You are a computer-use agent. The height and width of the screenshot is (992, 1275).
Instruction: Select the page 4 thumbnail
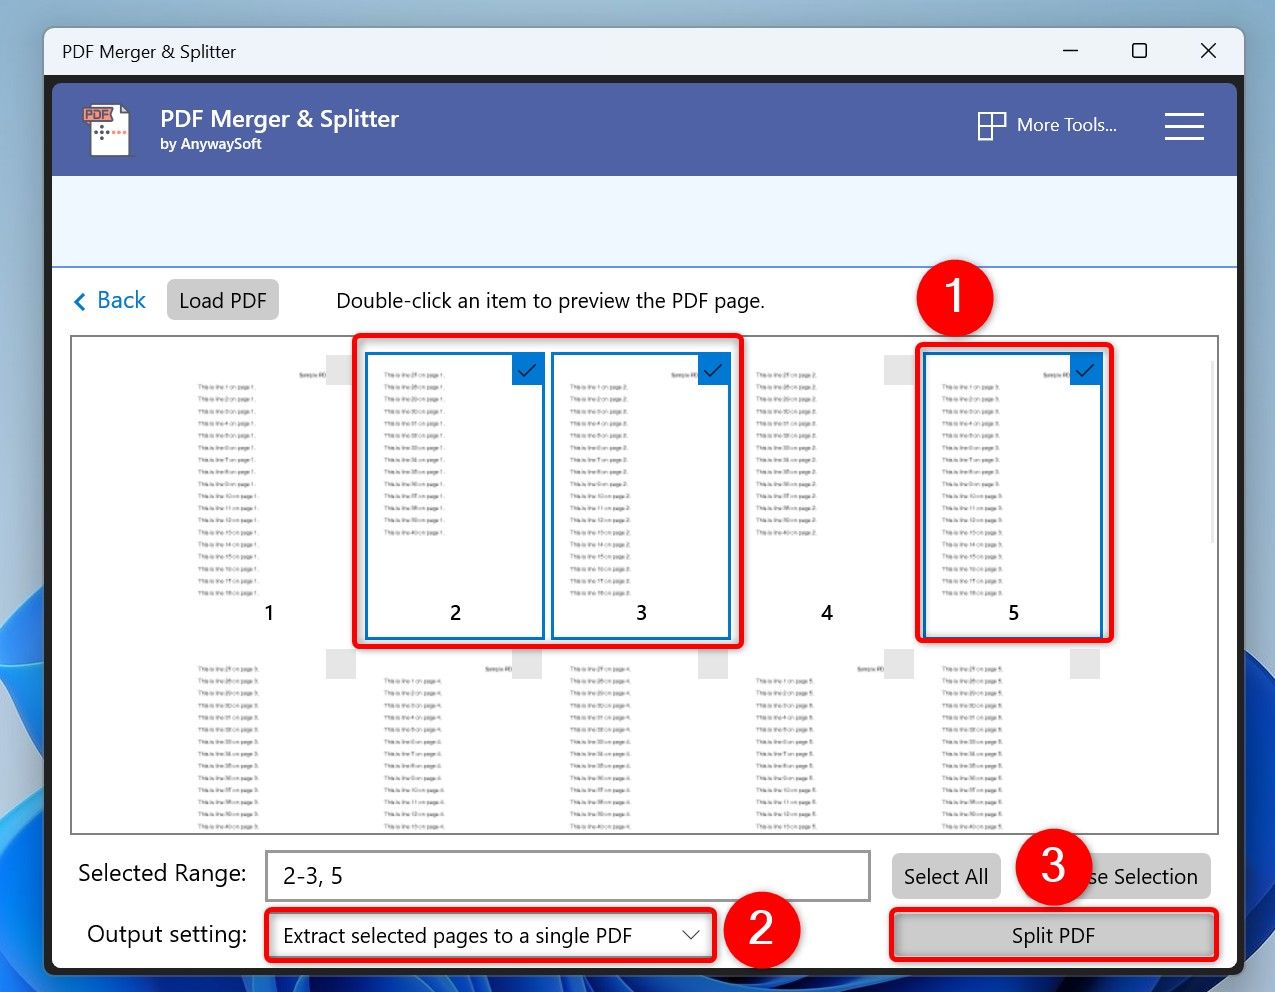pyautogui.click(x=826, y=496)
